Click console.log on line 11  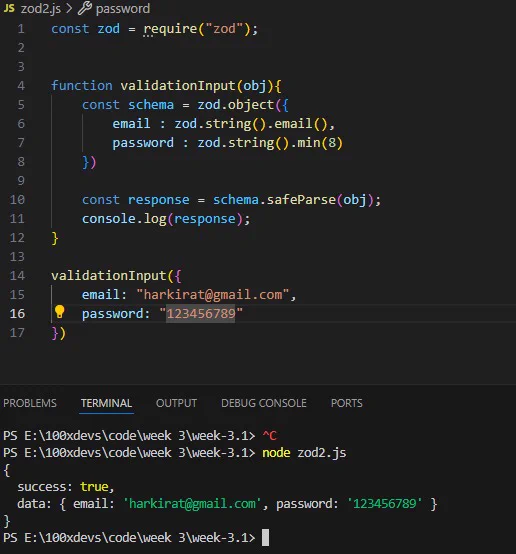pos(124,219)
